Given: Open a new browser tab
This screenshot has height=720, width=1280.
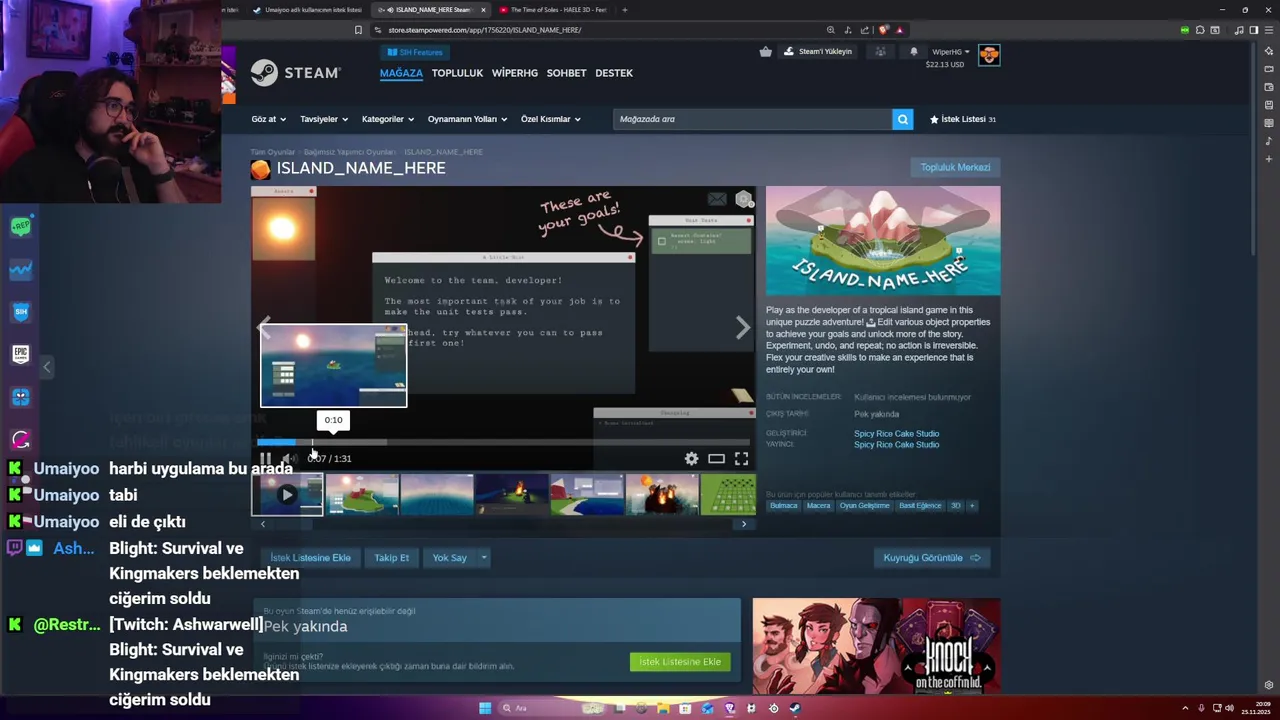Looking at the screenshot, I should coord(625,10).
